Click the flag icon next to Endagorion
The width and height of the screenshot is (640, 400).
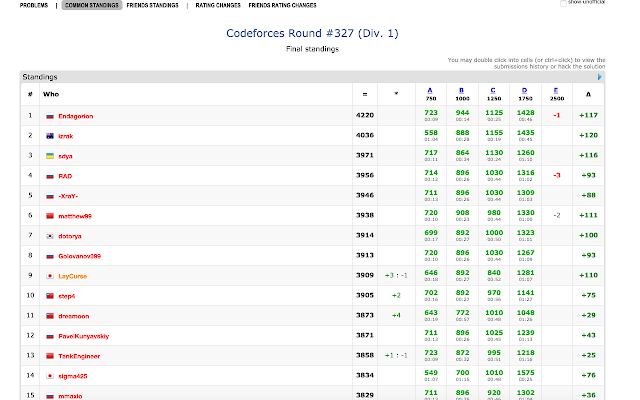point(50,116)
